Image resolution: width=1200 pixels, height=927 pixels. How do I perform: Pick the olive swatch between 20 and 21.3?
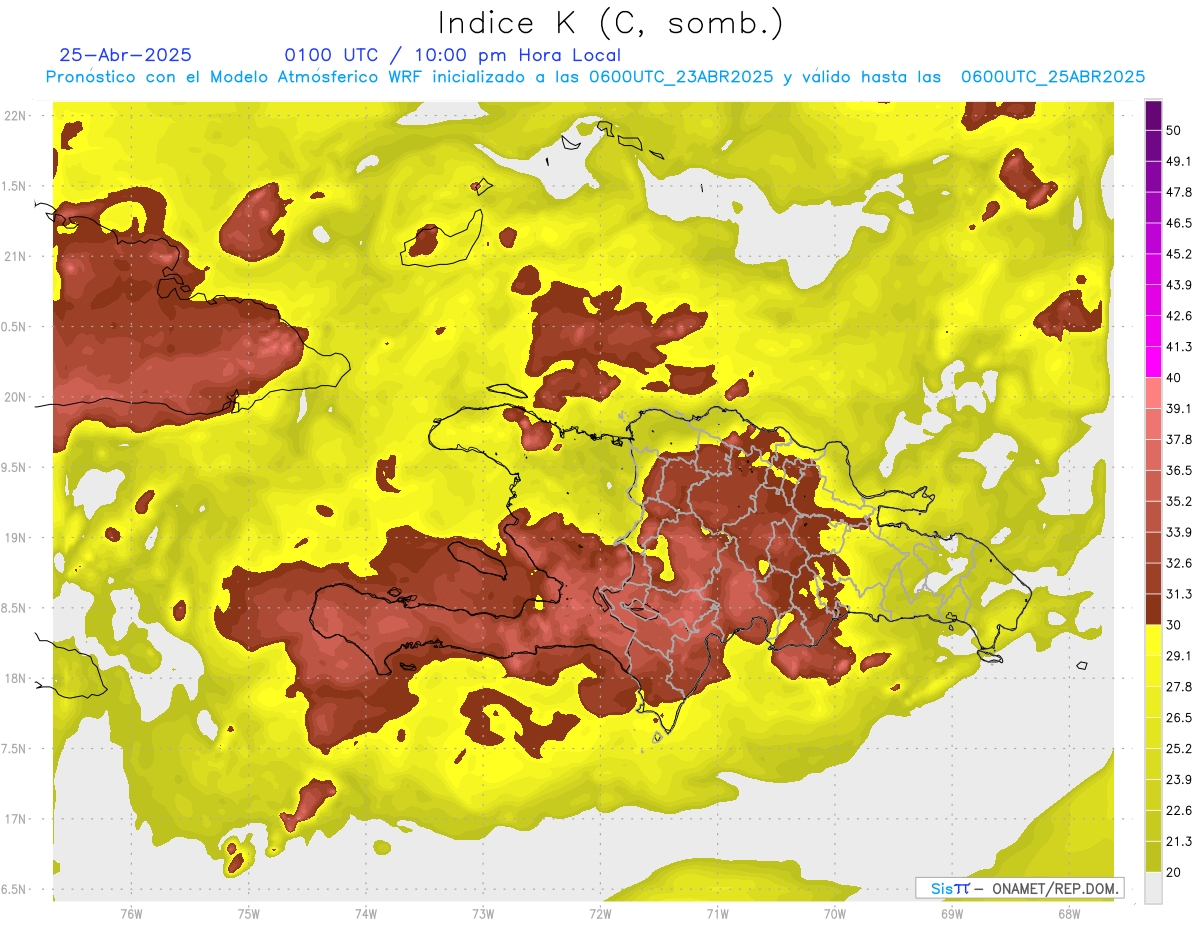(x=1153, y=856)
